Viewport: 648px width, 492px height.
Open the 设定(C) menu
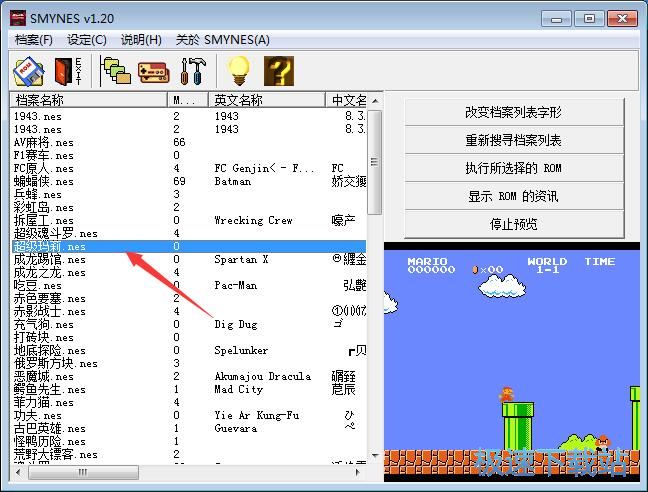[87, 40]
